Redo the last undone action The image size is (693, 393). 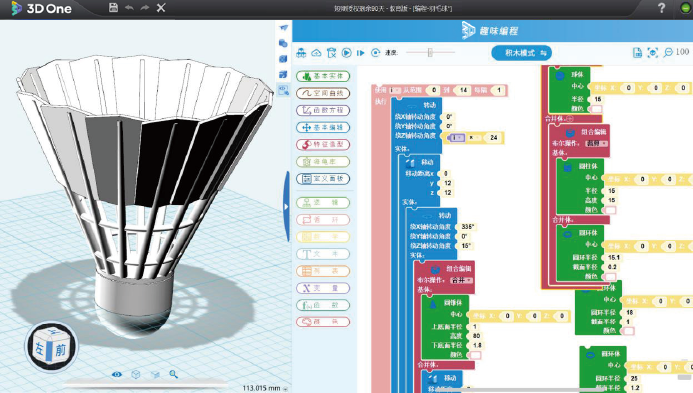(x=145, y=8)
